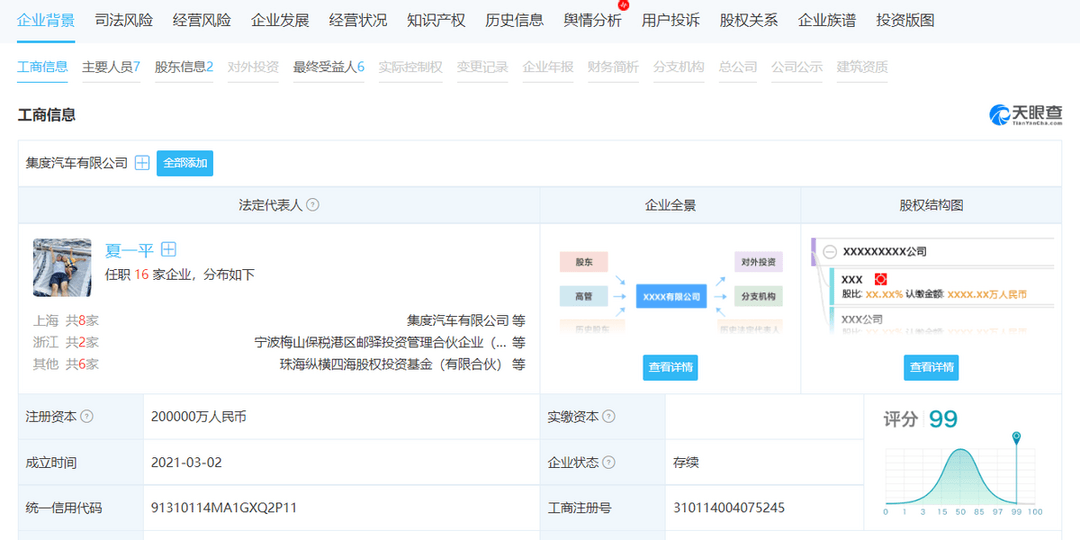Image resolution: width=1080 pixels, height=540 pixels.
Task: Click 查看详情 under 企业全景
Action: pos(670,368)
